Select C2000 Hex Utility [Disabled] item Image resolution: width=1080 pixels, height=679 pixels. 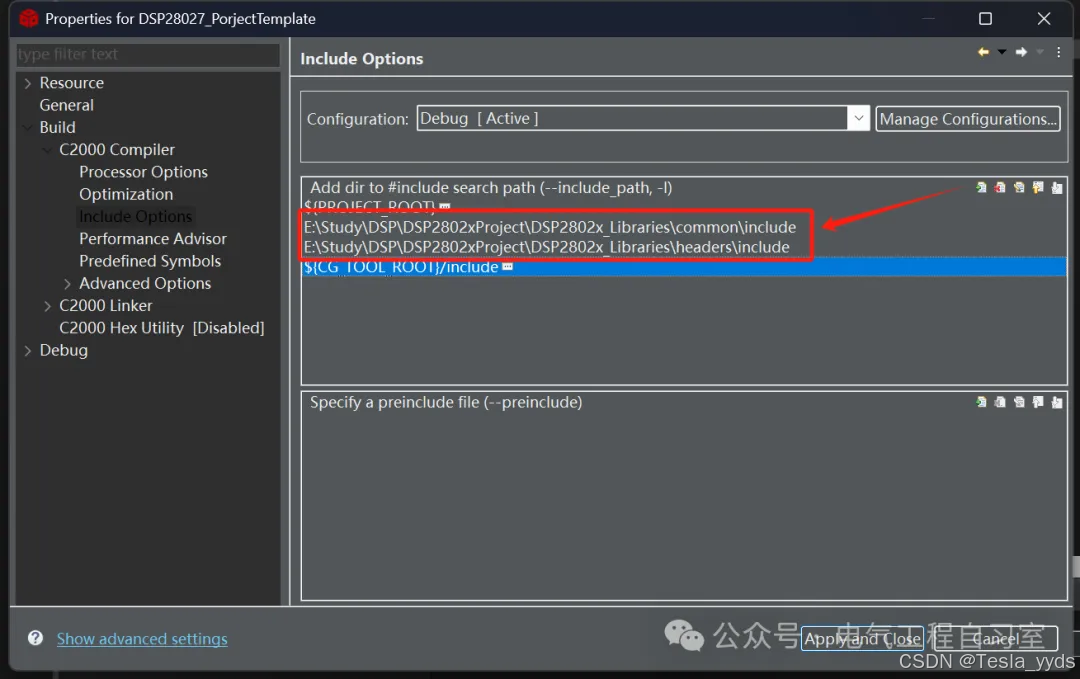point(162,328)
